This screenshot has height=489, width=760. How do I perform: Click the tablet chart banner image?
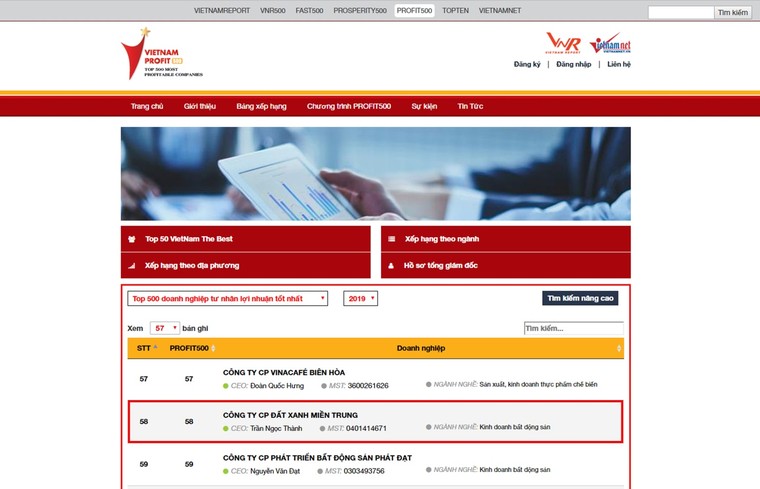(x=376, y=174)
